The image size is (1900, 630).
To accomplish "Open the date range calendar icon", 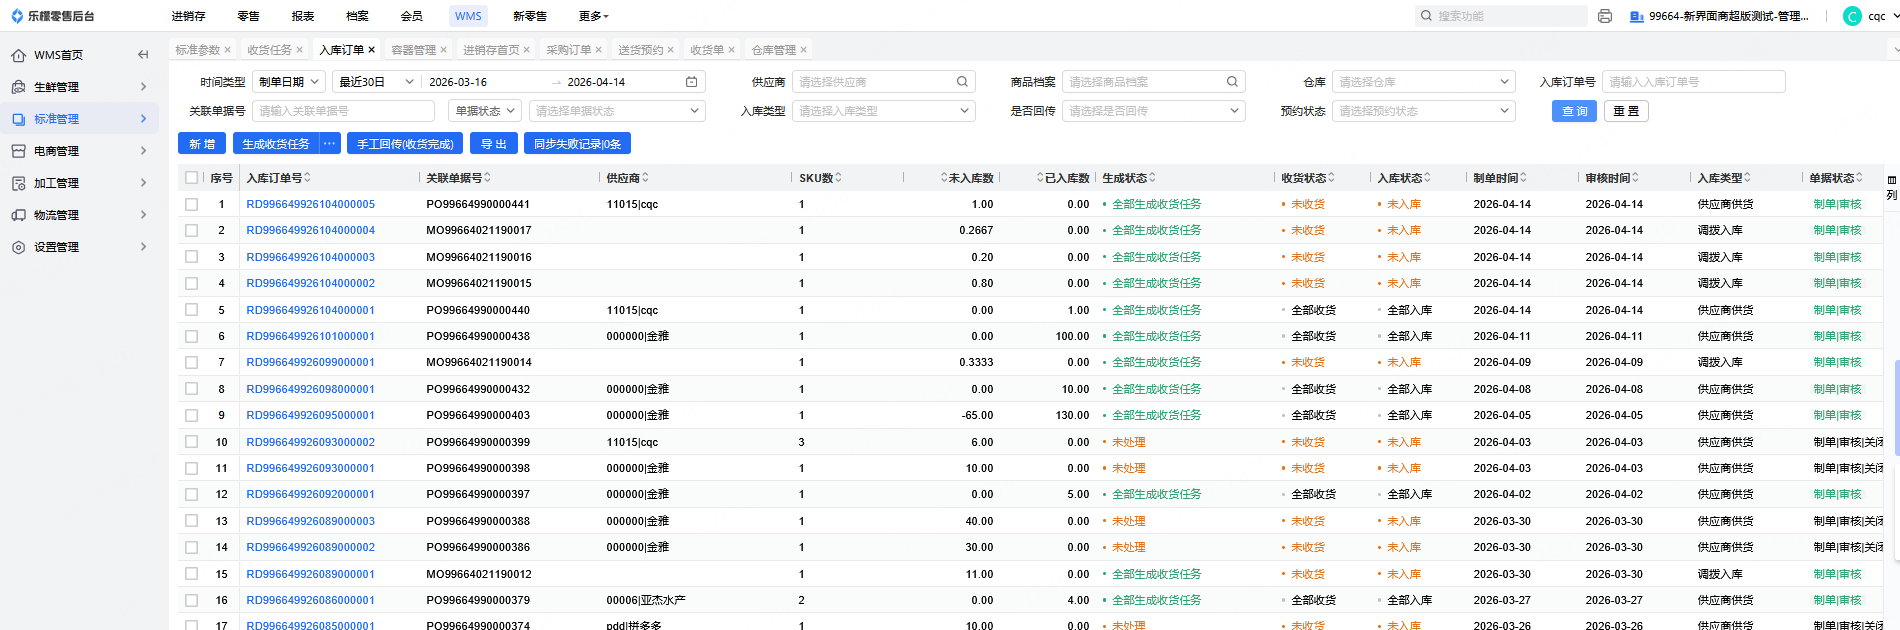I will pyautogui.click(x=691, y=82).
